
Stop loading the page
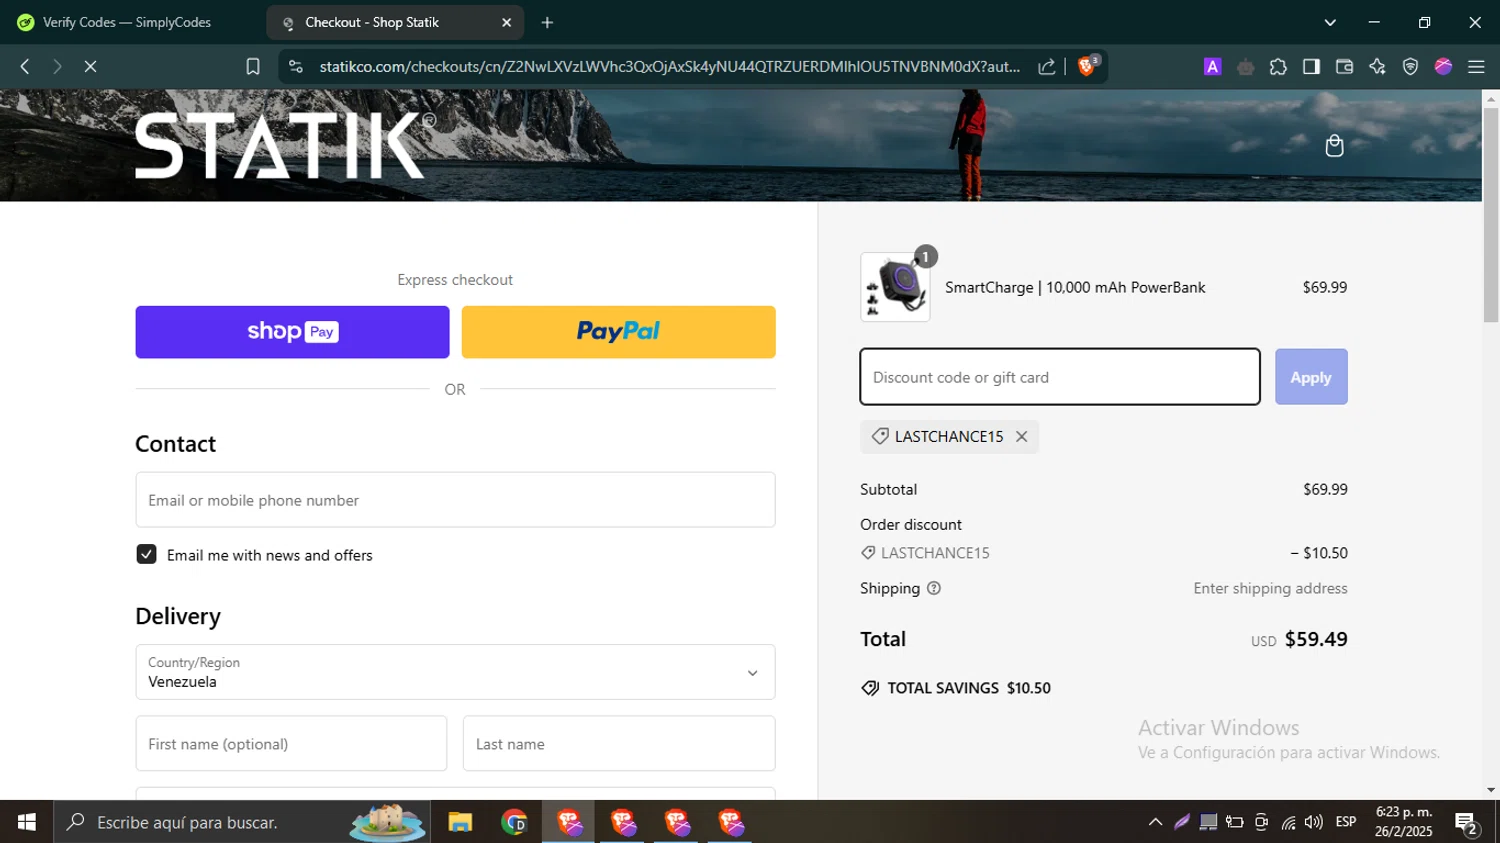click(90, 66)
